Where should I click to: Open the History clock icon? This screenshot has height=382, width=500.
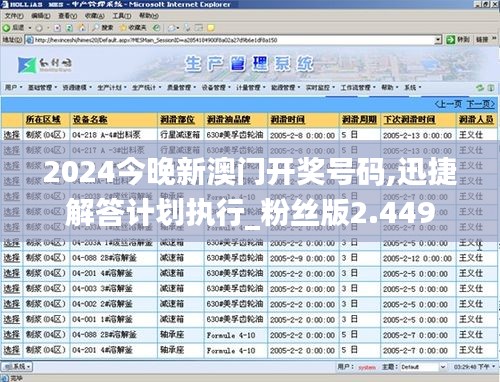(x=156, y=28)
